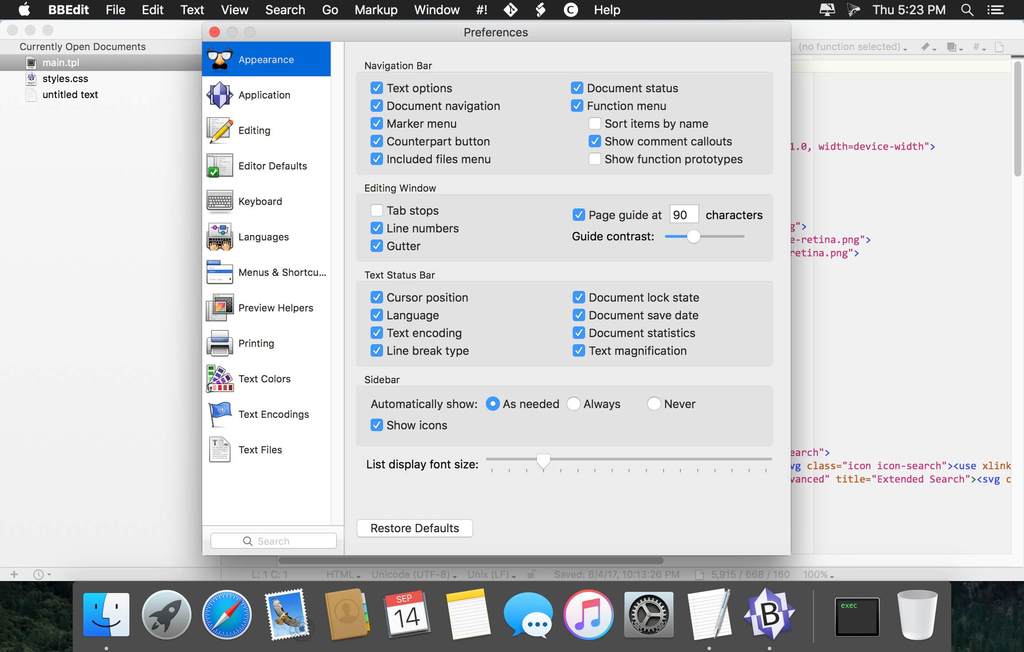Click the Guide contrast slider
Screen dimensions: 1024x652
[693, 237]
